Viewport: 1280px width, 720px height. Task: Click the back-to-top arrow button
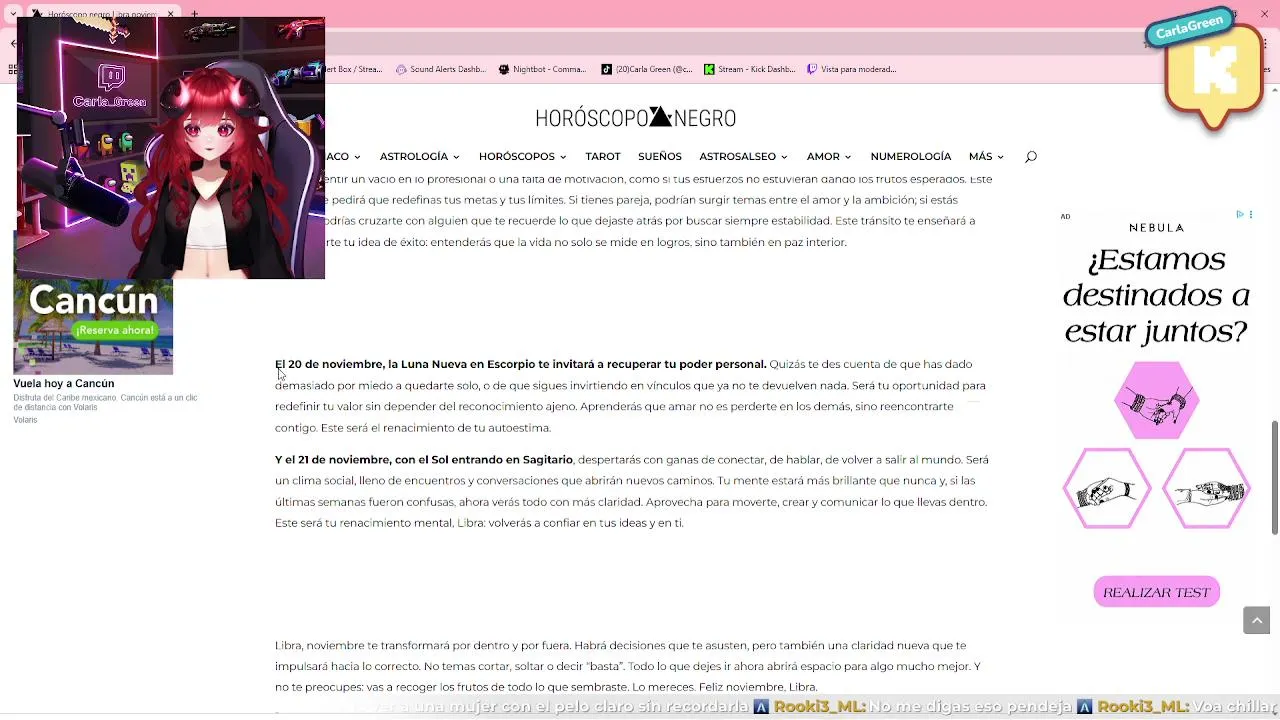click(x=1257, y=620)
